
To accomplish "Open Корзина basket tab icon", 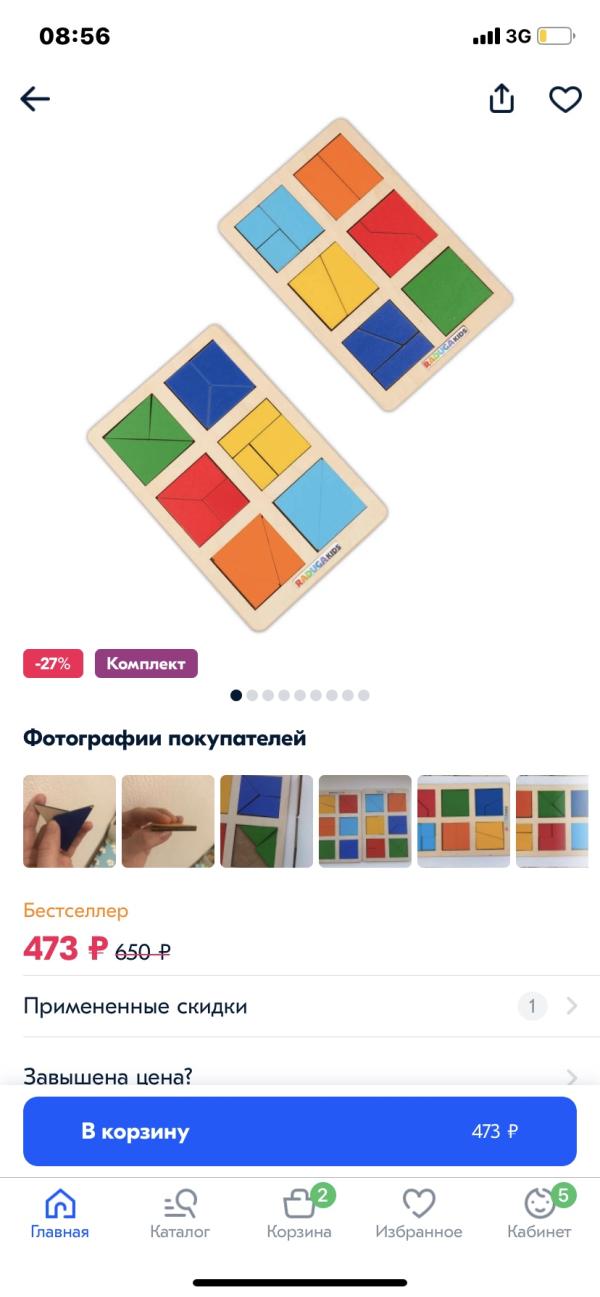I will [299, 1203].
